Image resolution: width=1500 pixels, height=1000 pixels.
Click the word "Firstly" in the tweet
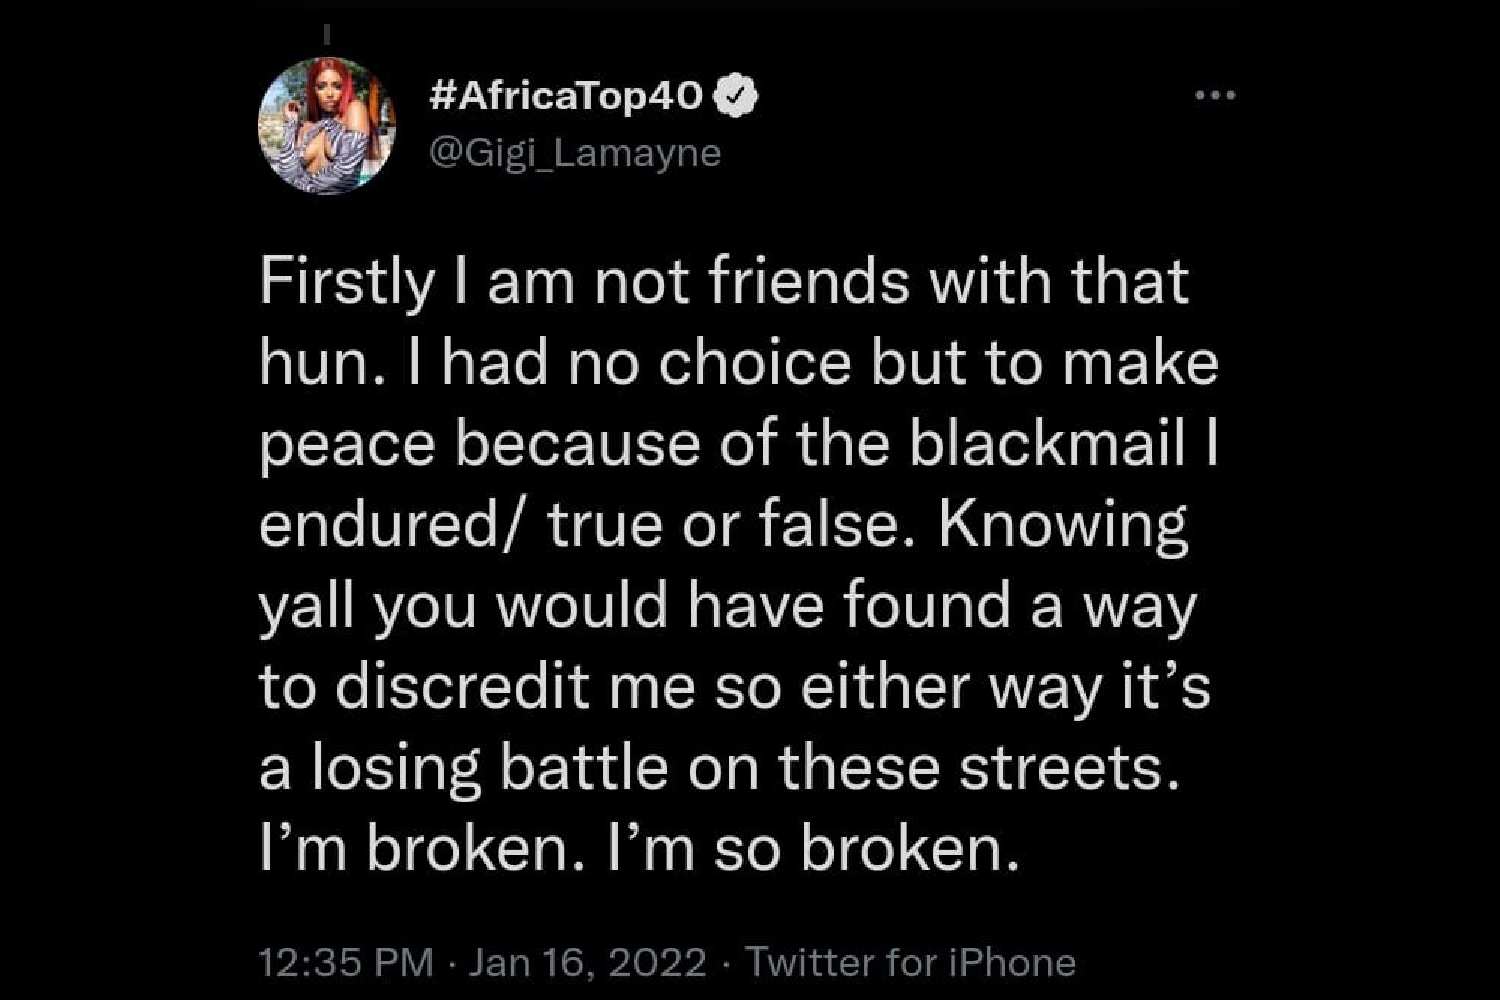[347, 283]
